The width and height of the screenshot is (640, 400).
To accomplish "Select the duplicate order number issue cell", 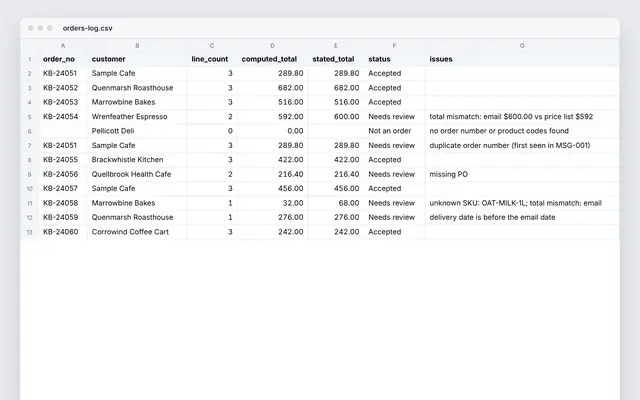I will click(x=522, y=145).
